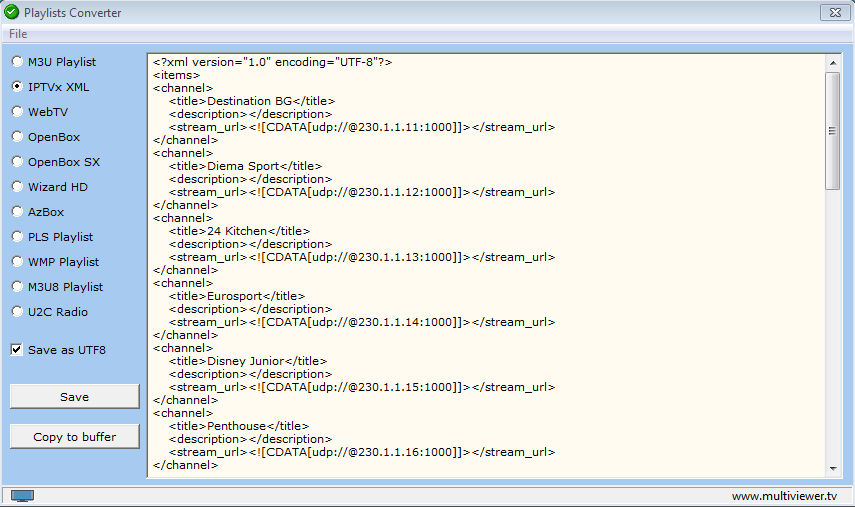The height and width of the screenshot is (507, 855).
Task: Click the scroll up arrow of text area
Action: [832, 63]
